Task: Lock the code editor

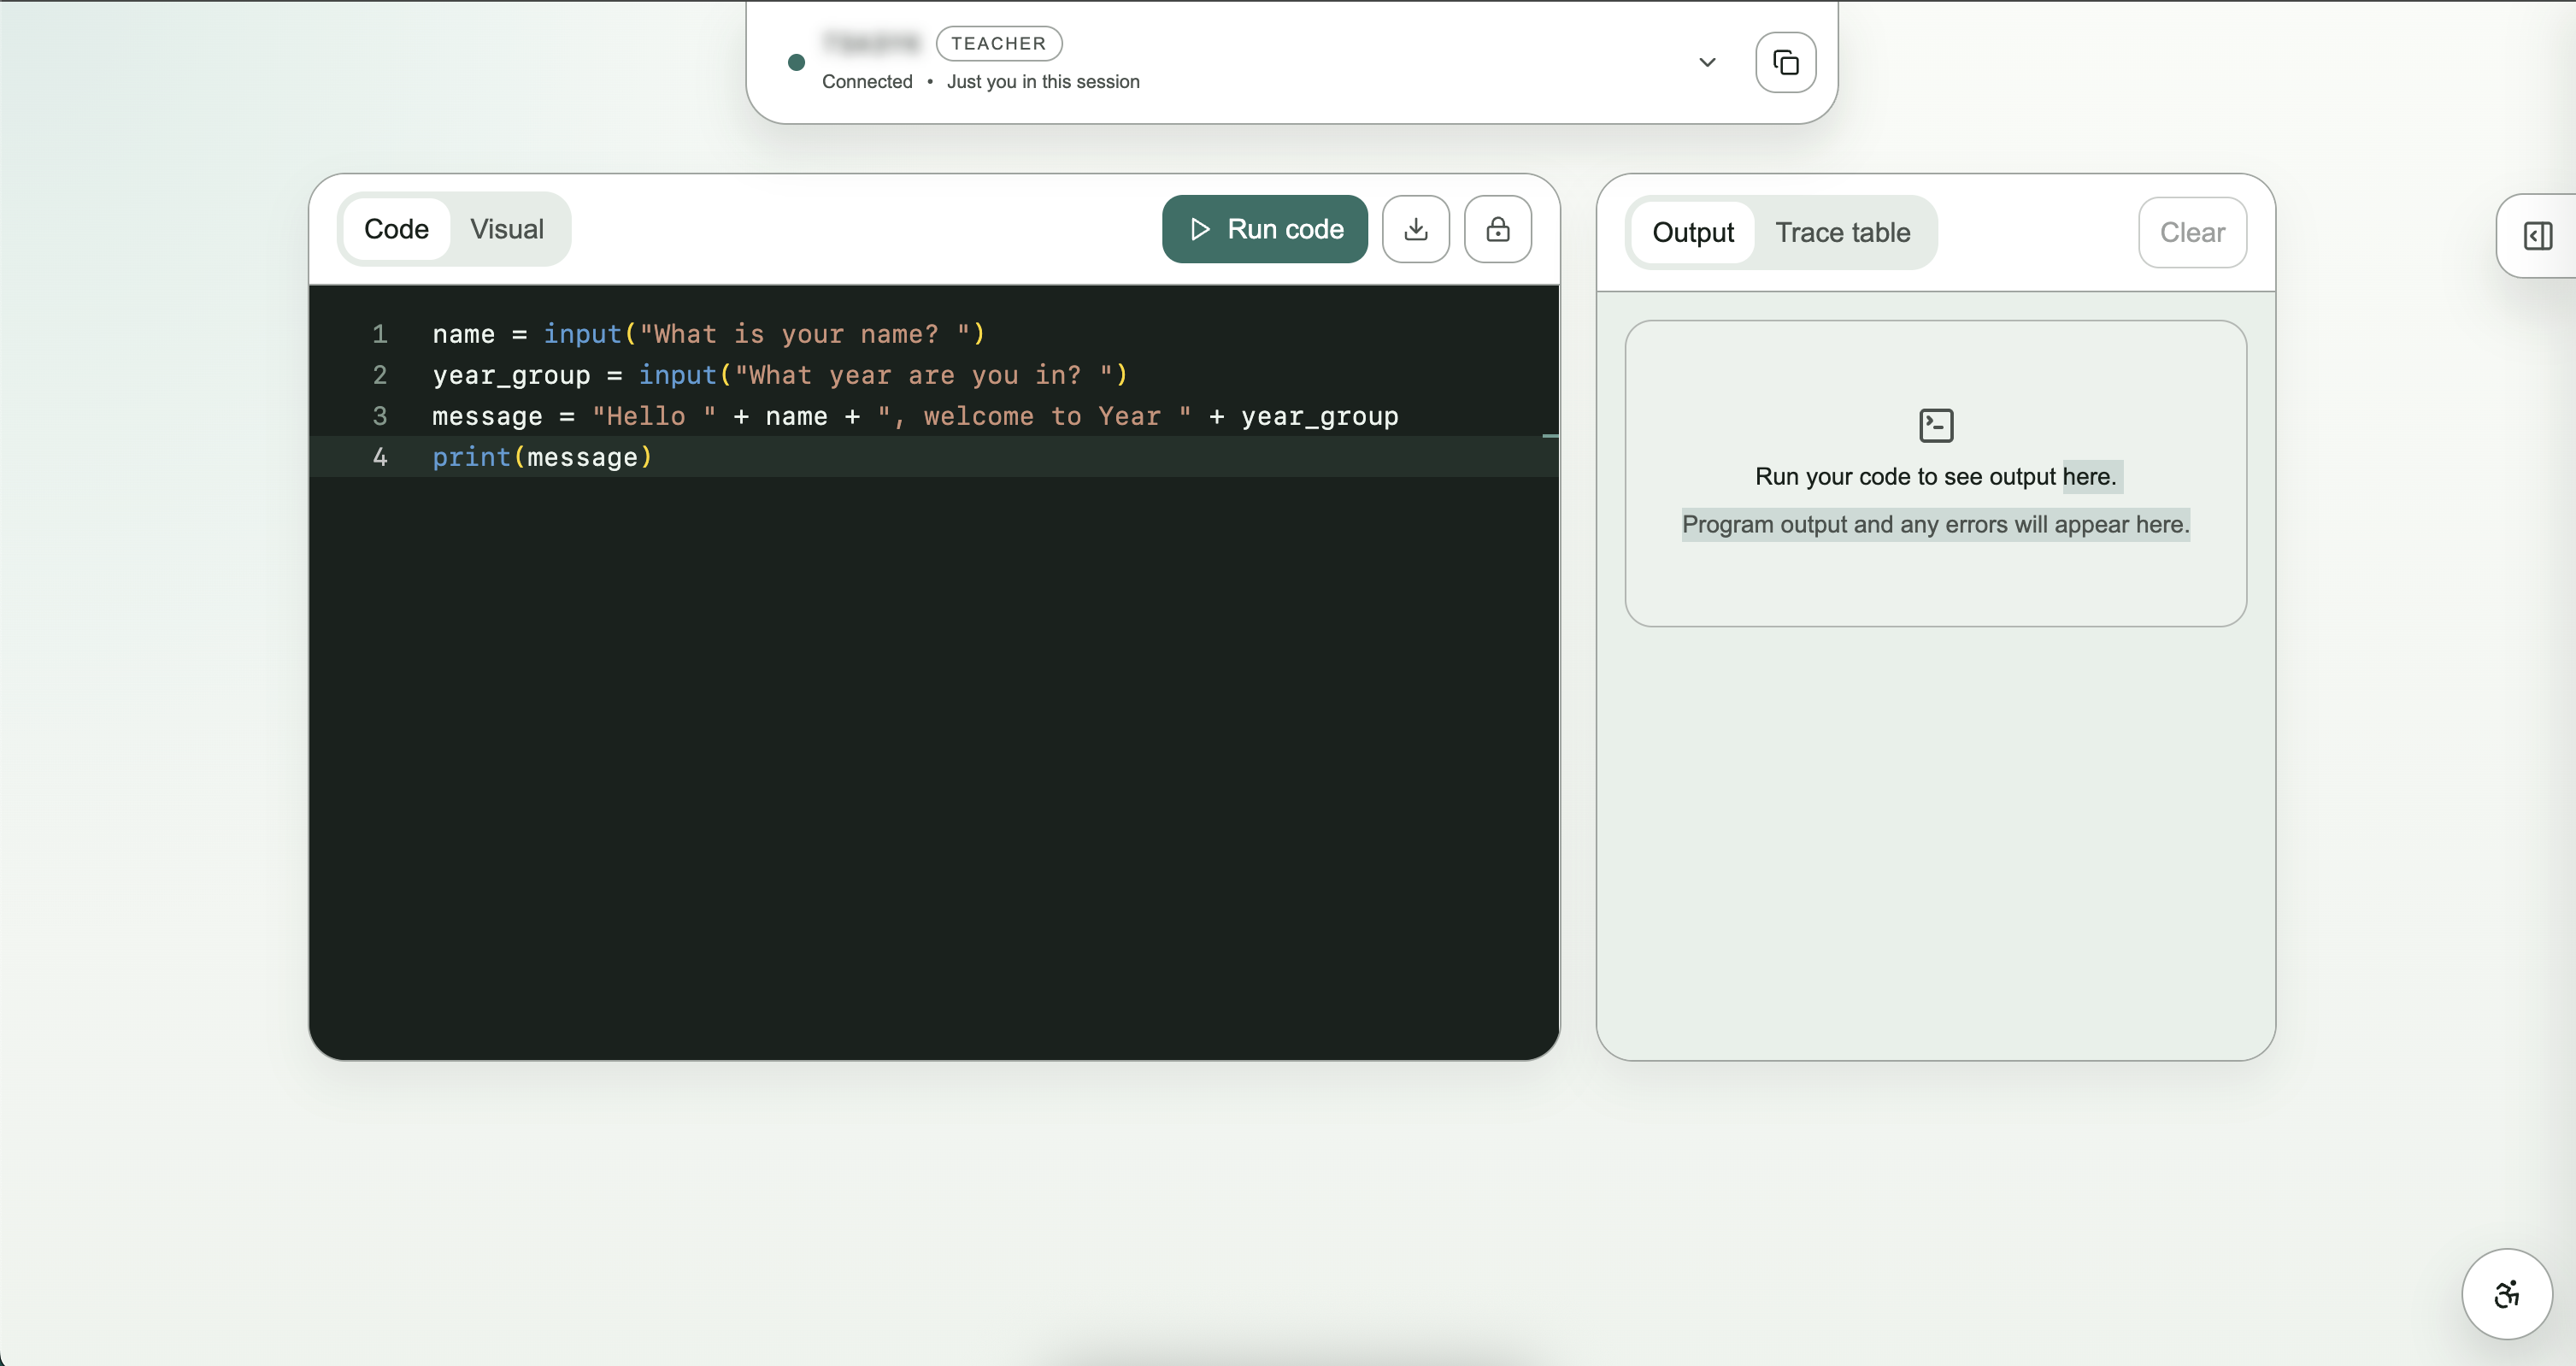Action: coord(1497,229)
